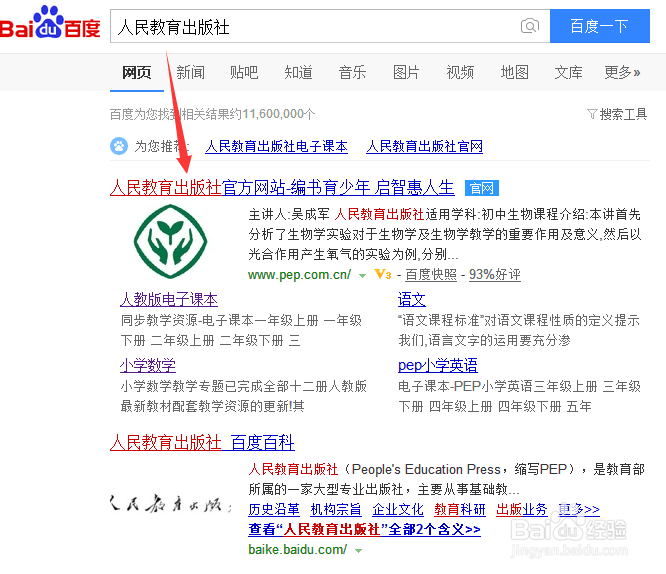Click the V3 credibility badge
The width and height of the screenshot is (666, 574).
(383, 274)
